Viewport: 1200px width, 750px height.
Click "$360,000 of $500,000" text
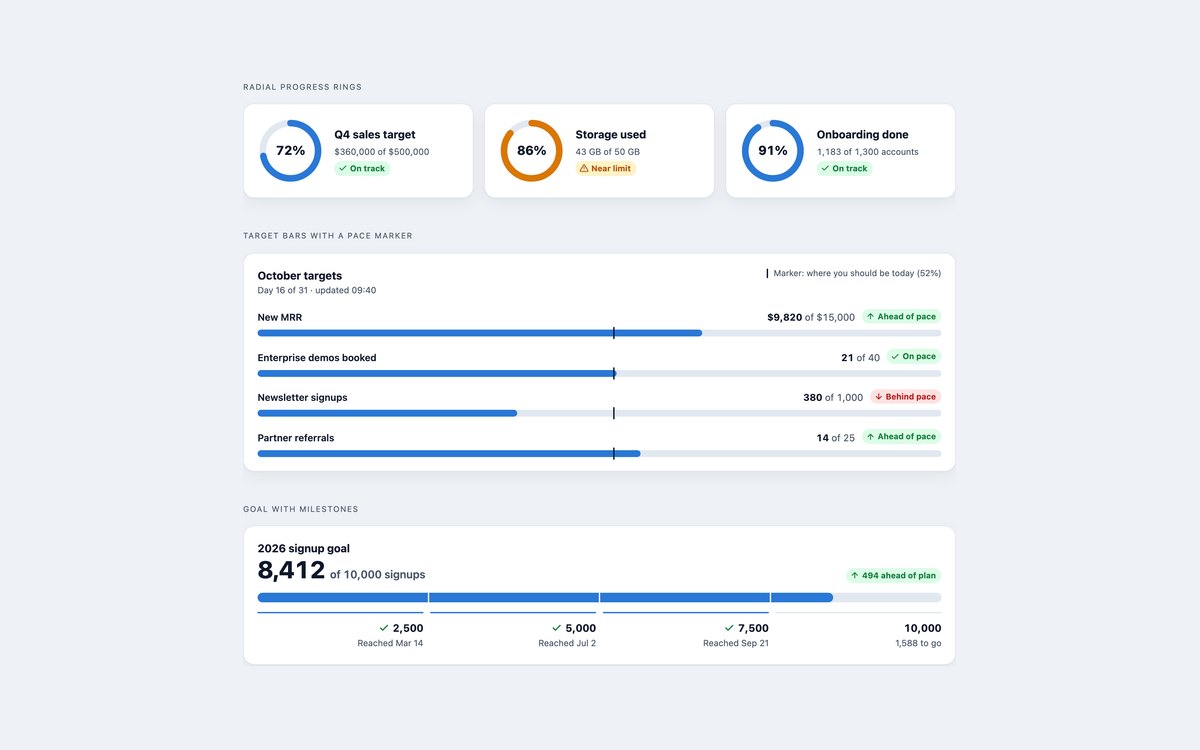382,152
